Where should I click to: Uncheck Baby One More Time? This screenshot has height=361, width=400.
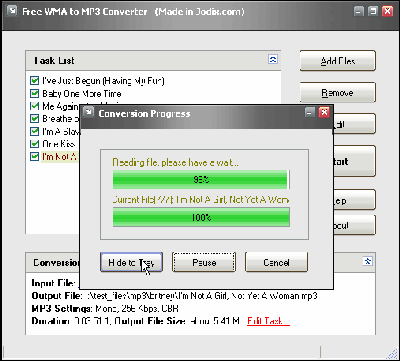(34, 93)
